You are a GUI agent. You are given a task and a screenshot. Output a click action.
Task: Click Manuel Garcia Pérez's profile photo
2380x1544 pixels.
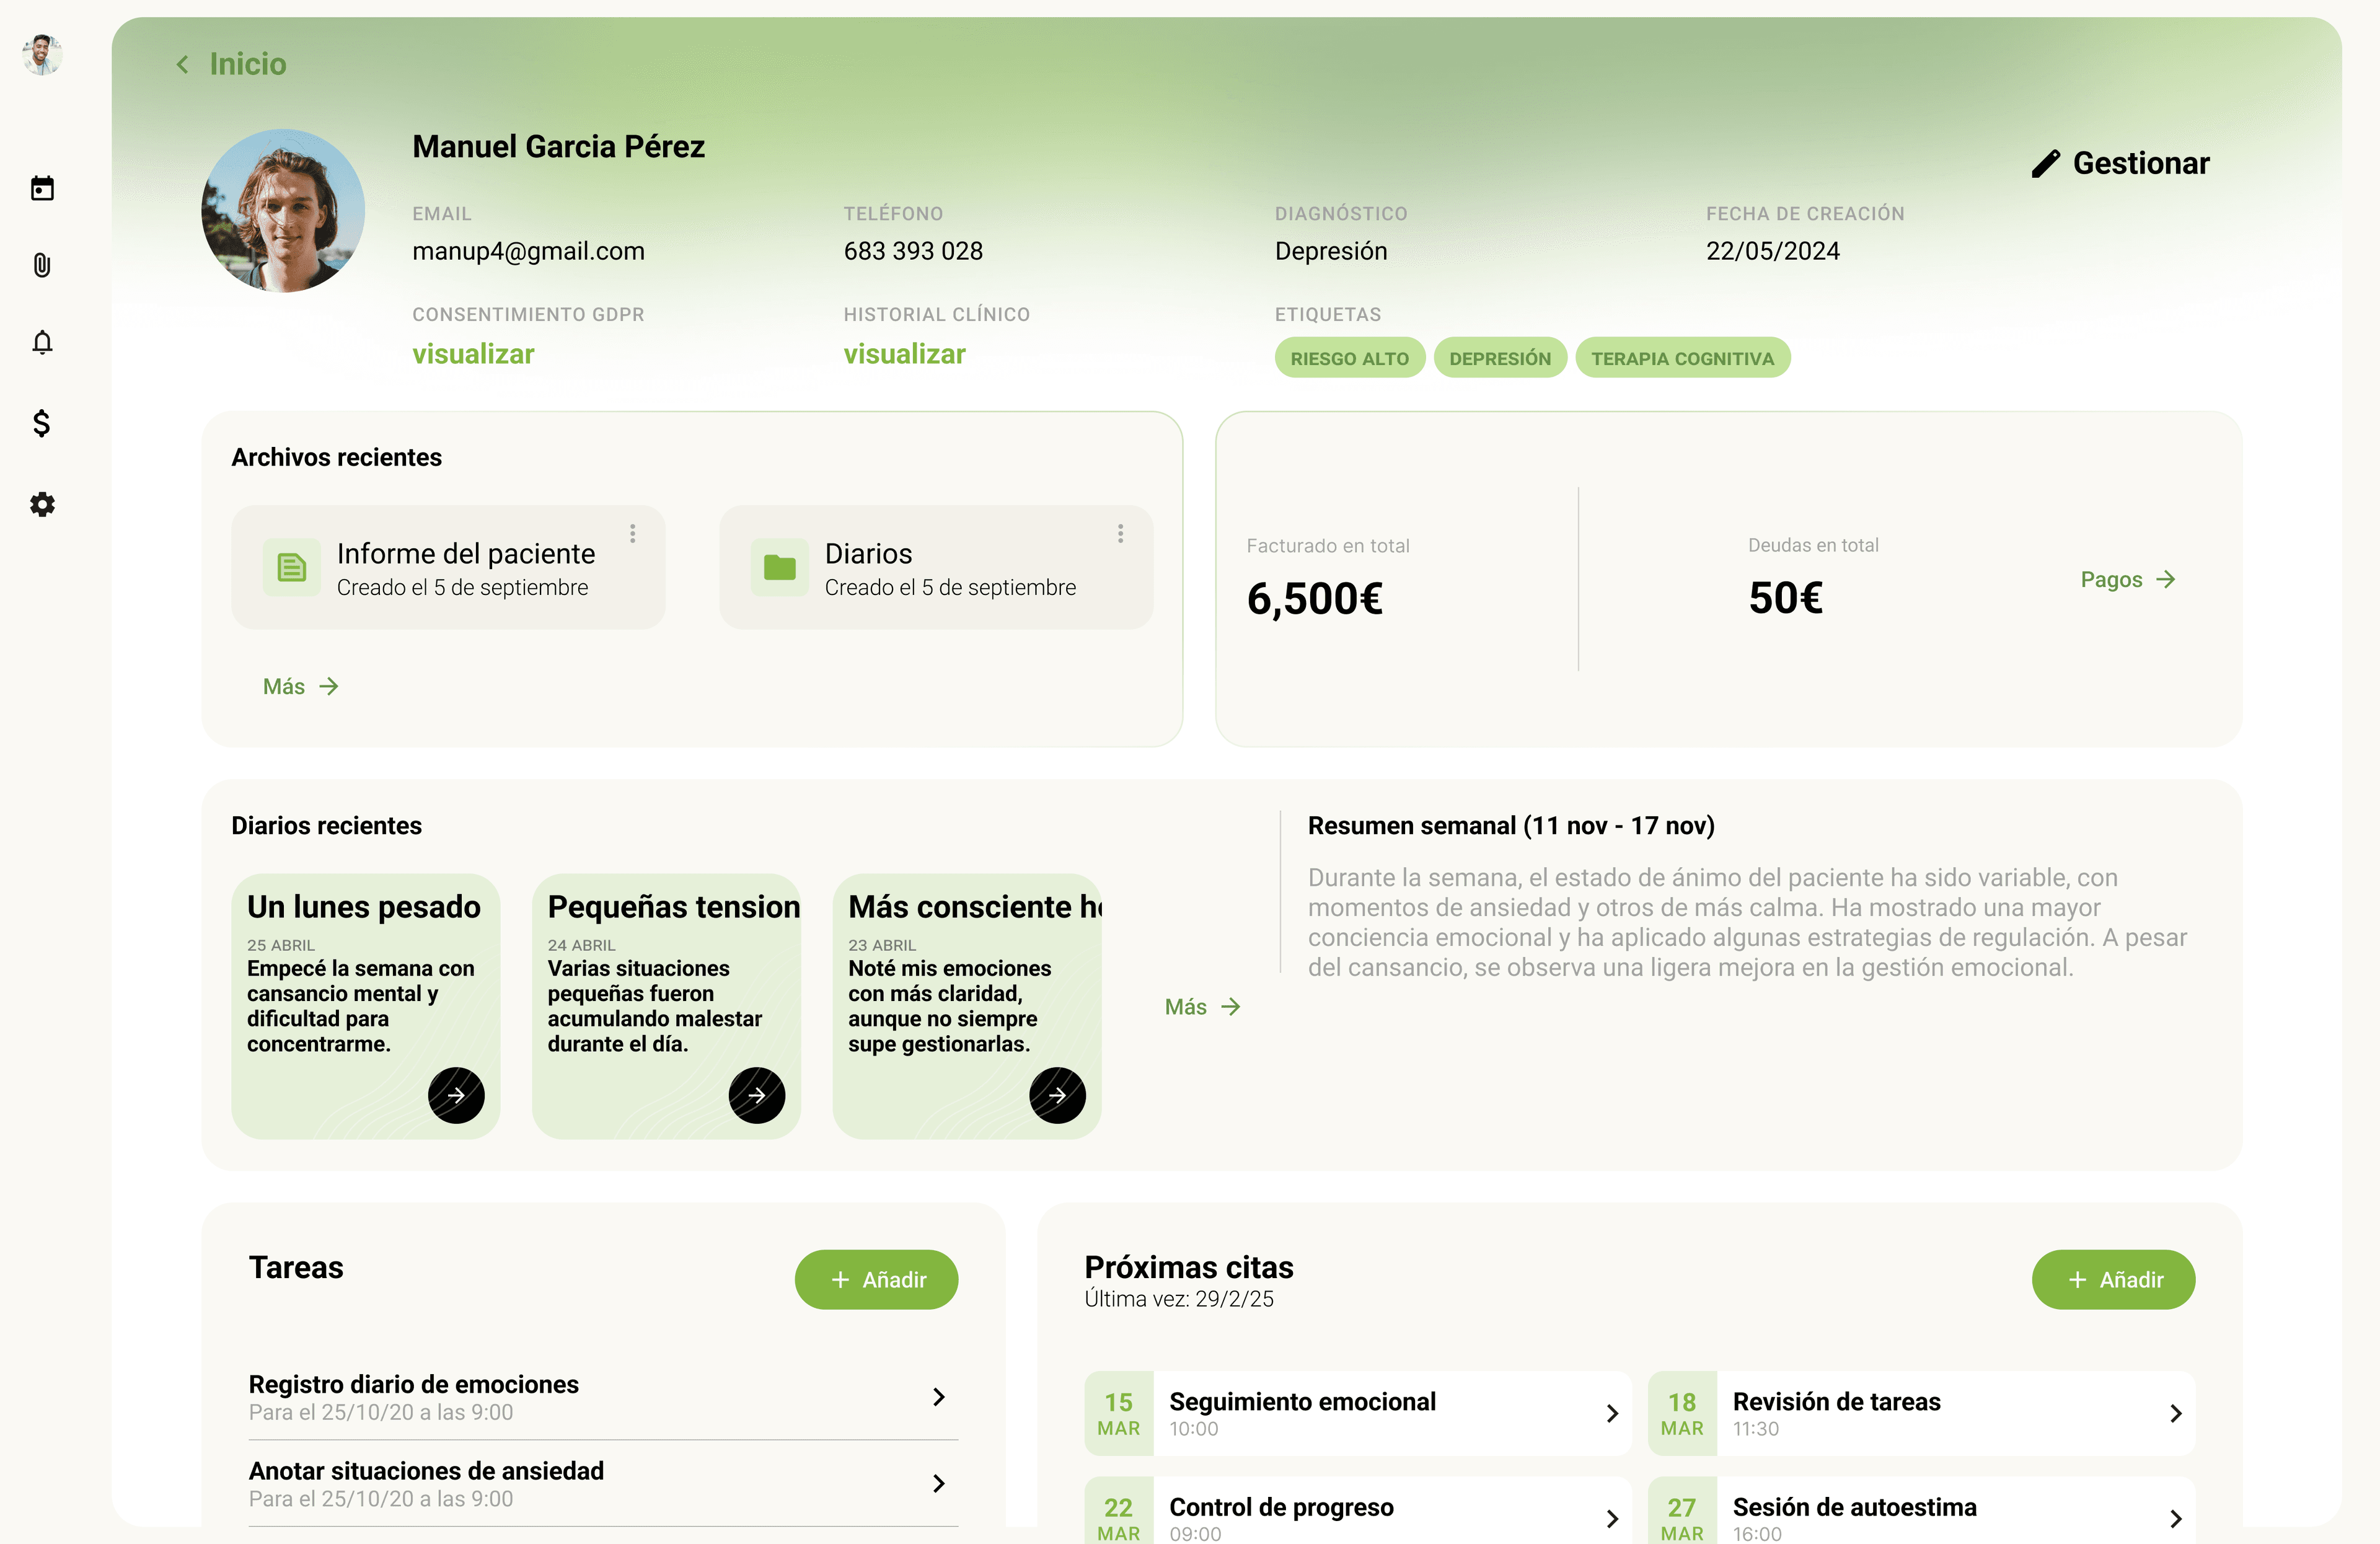[x=283, y=211]
